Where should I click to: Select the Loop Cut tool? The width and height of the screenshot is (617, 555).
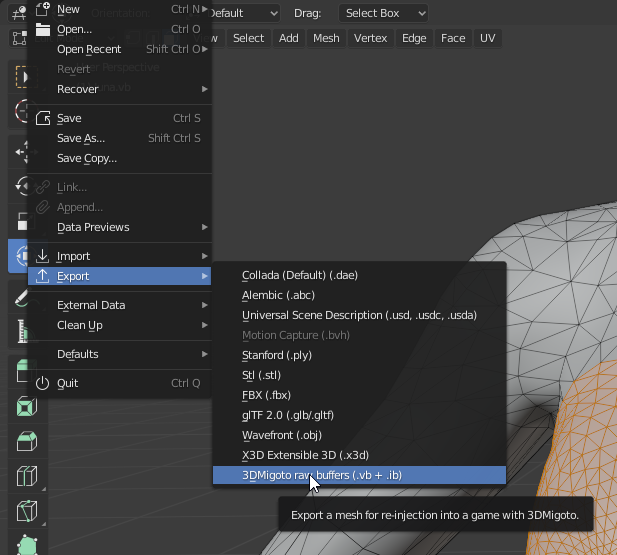(x=27, y=475)
